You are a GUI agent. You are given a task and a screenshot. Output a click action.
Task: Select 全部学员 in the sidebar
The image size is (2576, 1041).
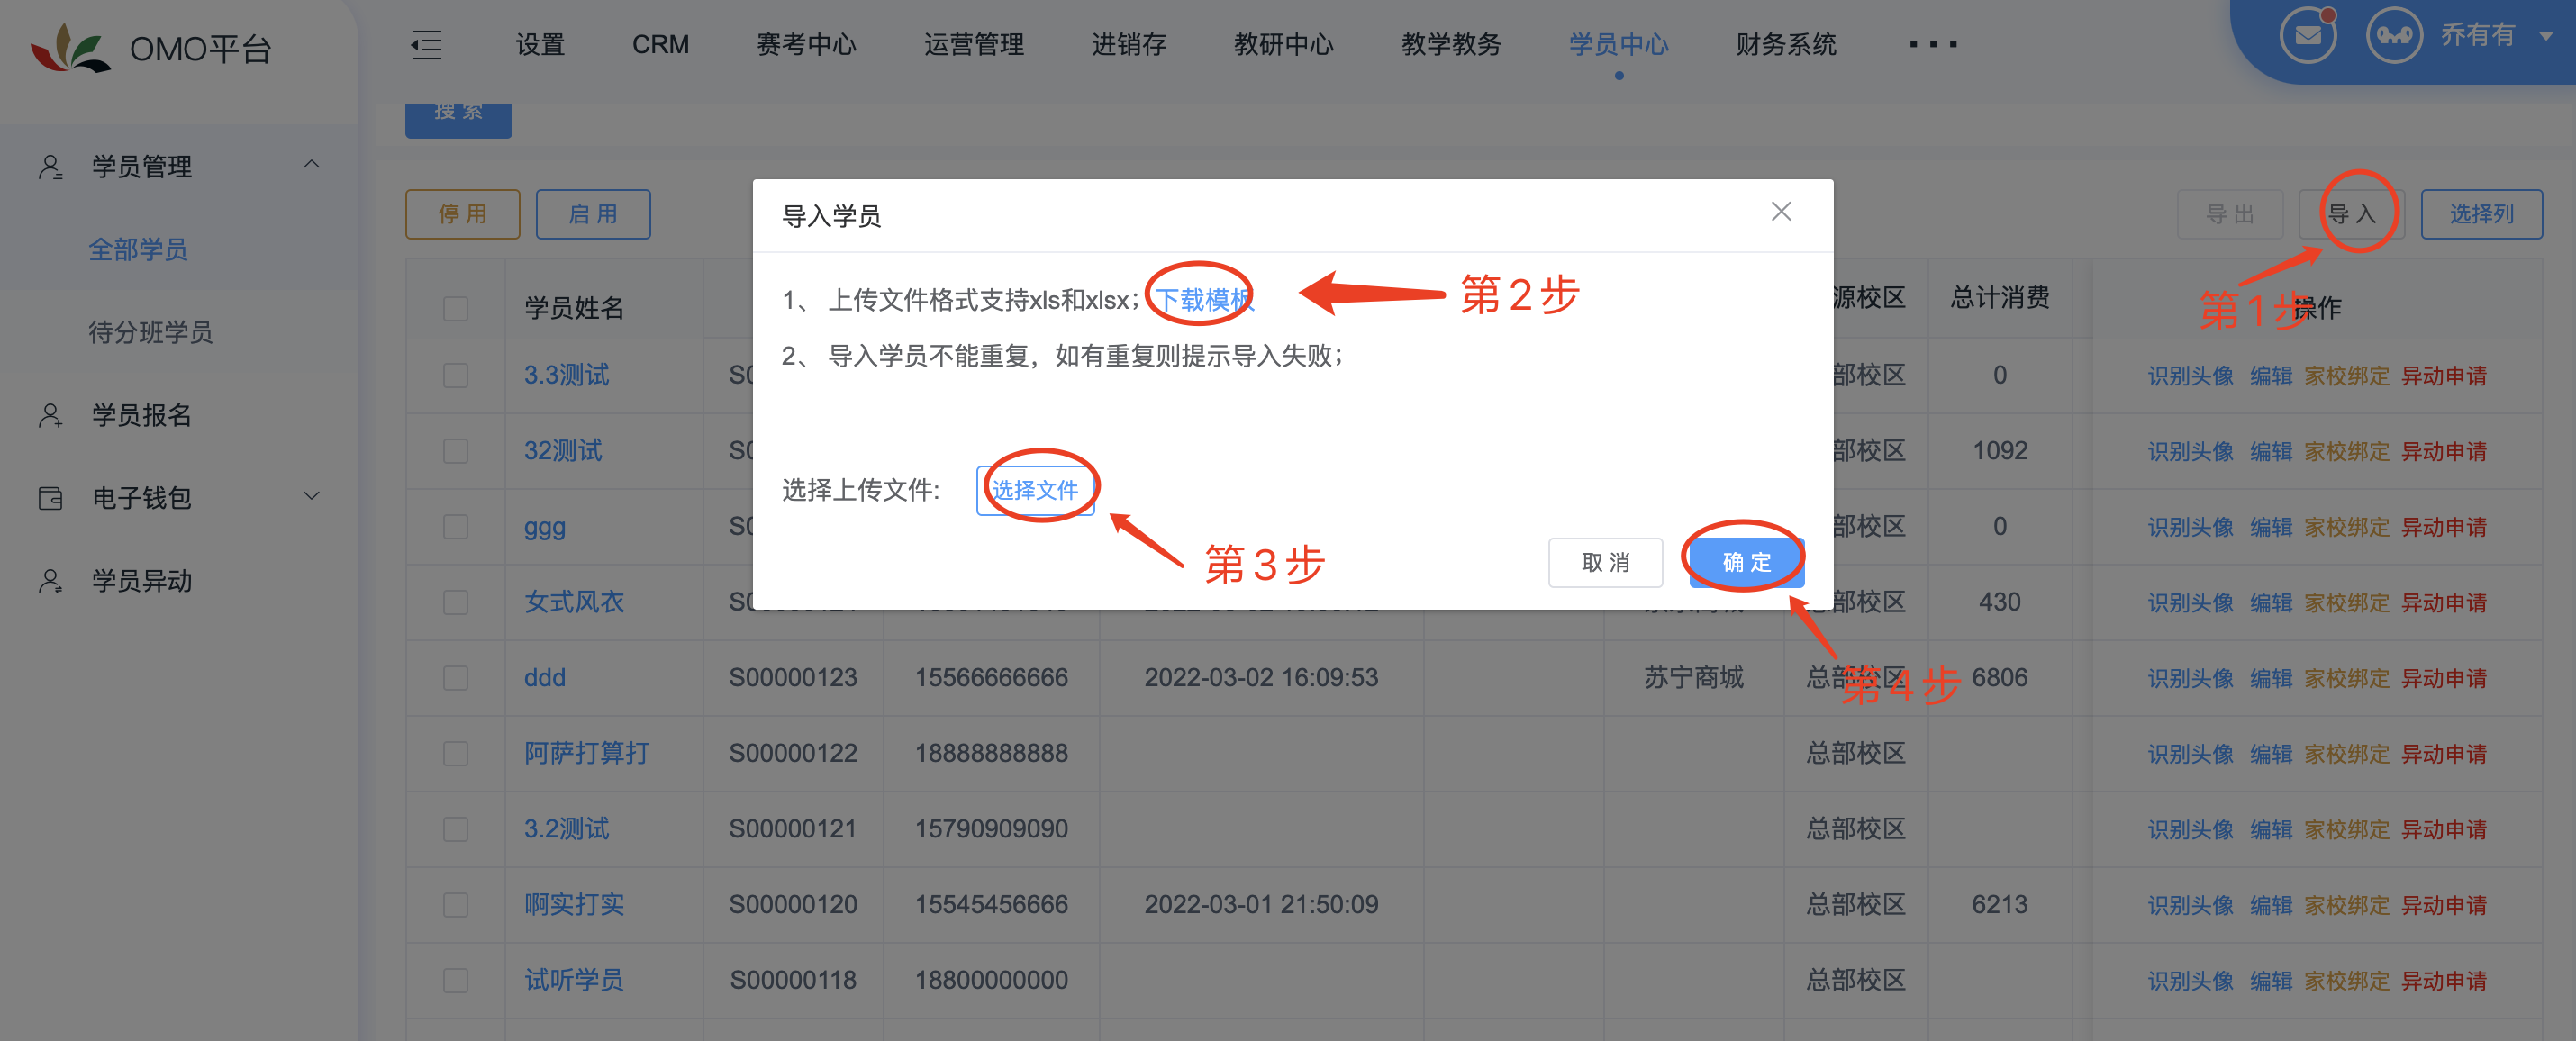(138, 249)
